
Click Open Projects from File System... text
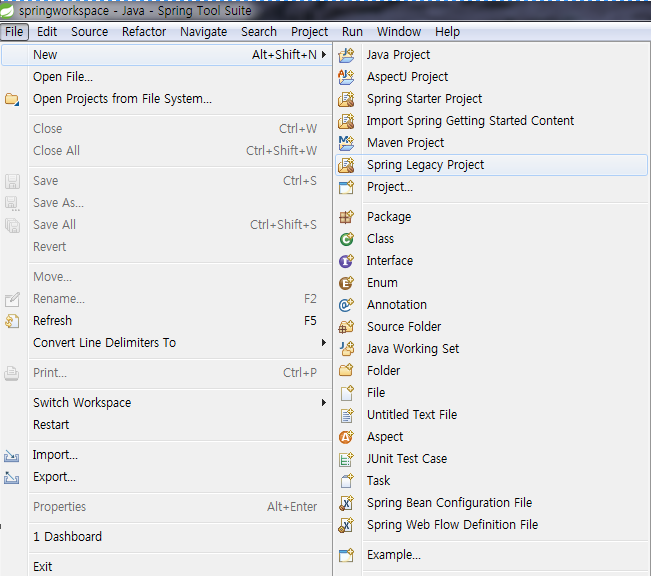[122, 99]
